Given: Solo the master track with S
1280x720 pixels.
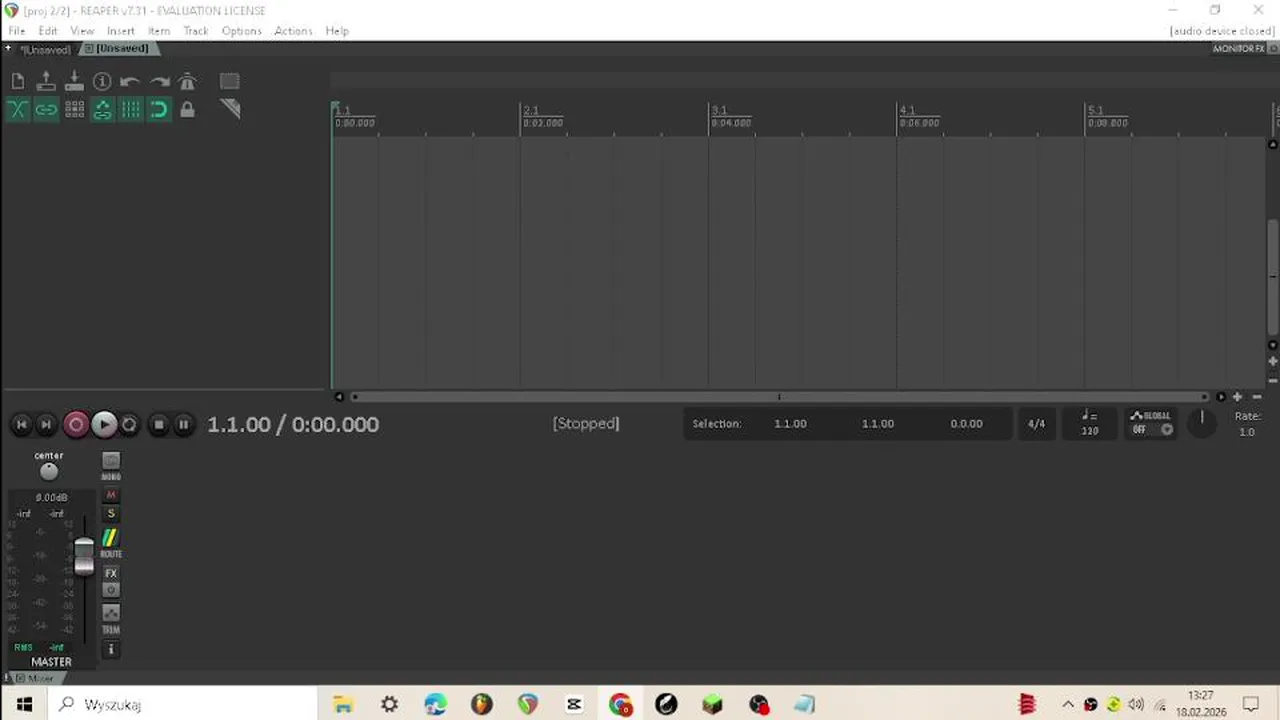Looking at the screenshot, I should (111, 514).
